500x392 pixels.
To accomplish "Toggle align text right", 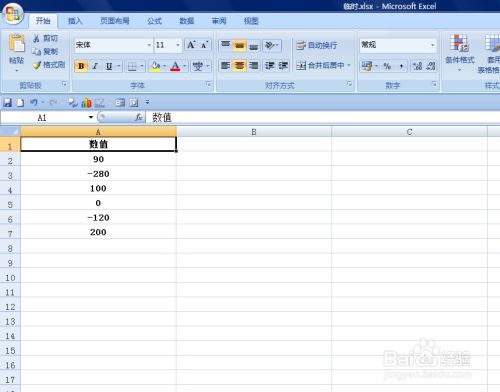I will pyautogui.click(x=254, y=65).
